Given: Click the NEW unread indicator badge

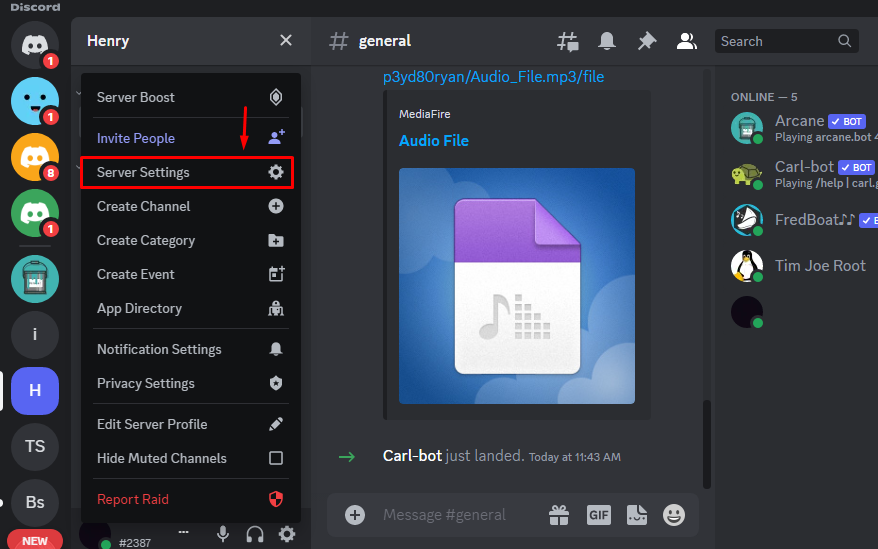Looking at the screenshot, I should click(x=35, y=541).
